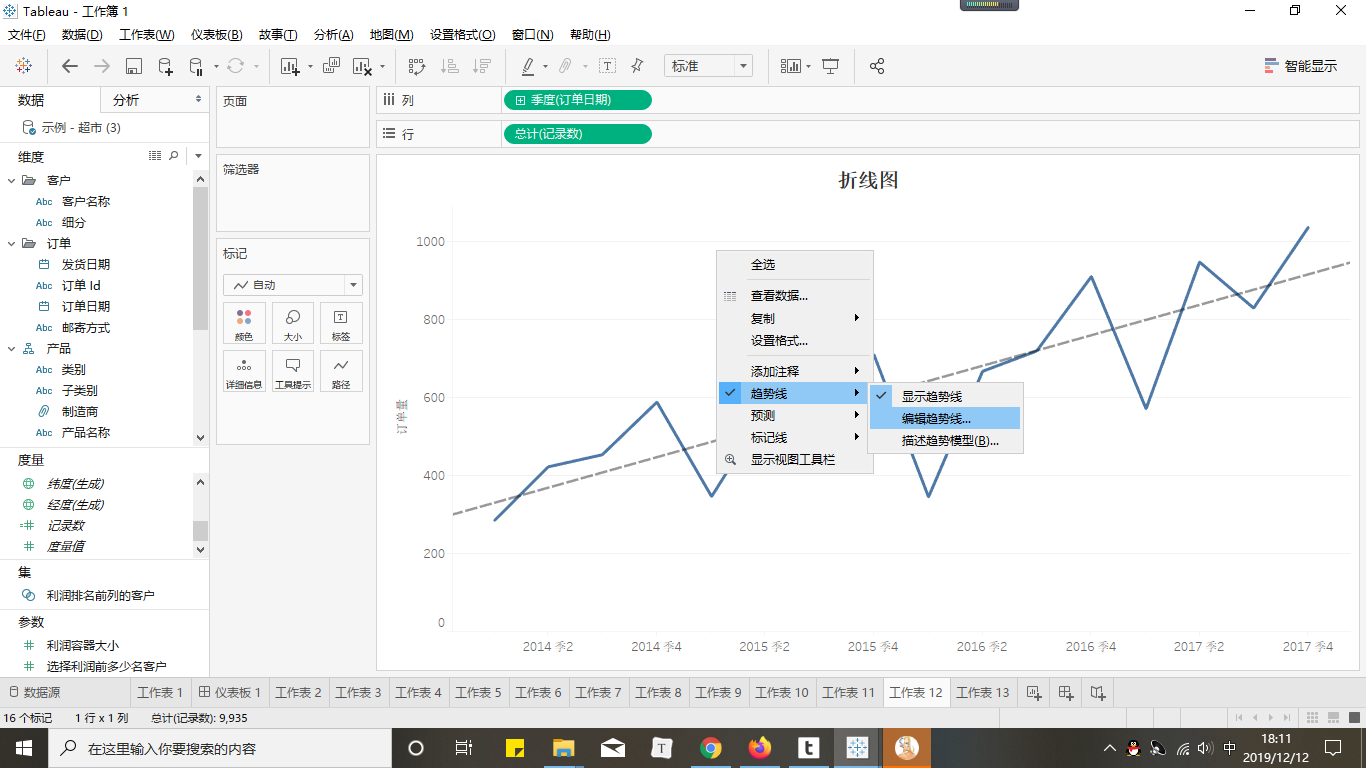Open Firefox from the Windows taskbar

760,748
